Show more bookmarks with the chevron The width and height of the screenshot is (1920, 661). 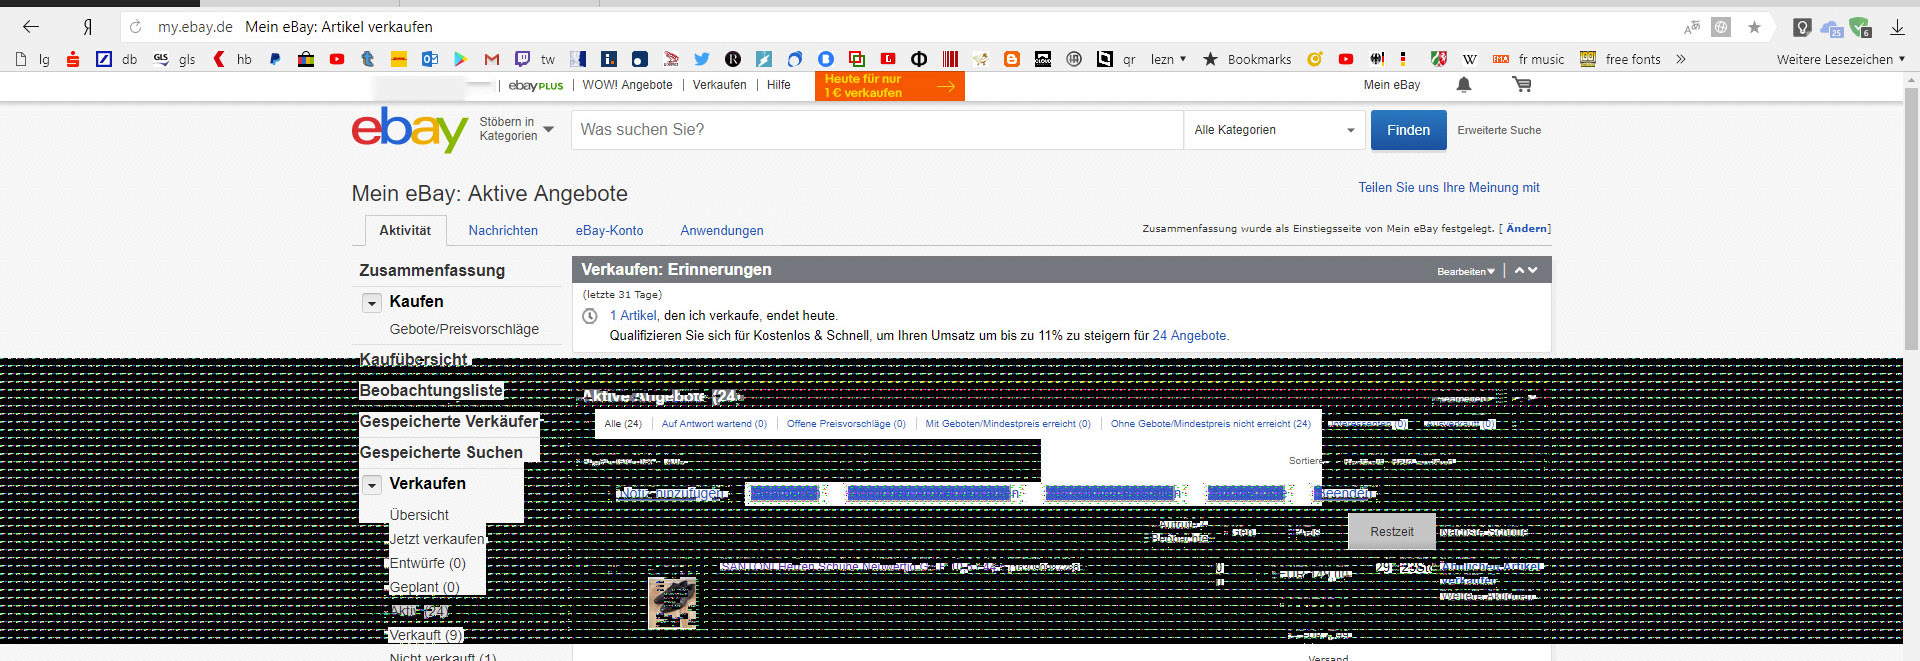[1681, 59]
